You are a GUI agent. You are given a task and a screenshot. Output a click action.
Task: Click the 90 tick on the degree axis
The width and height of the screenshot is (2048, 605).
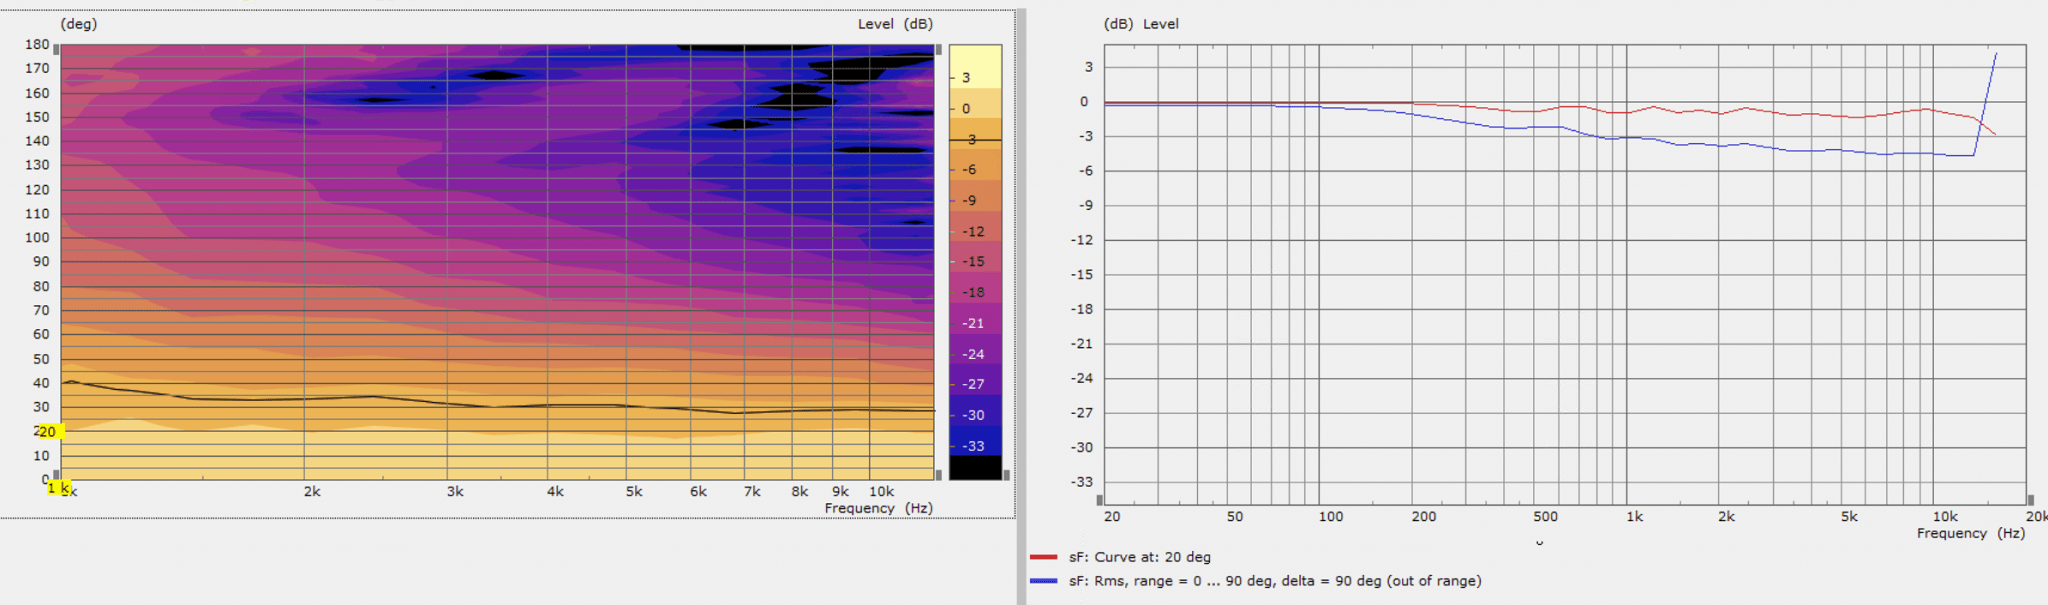click(x=41, y=262)
